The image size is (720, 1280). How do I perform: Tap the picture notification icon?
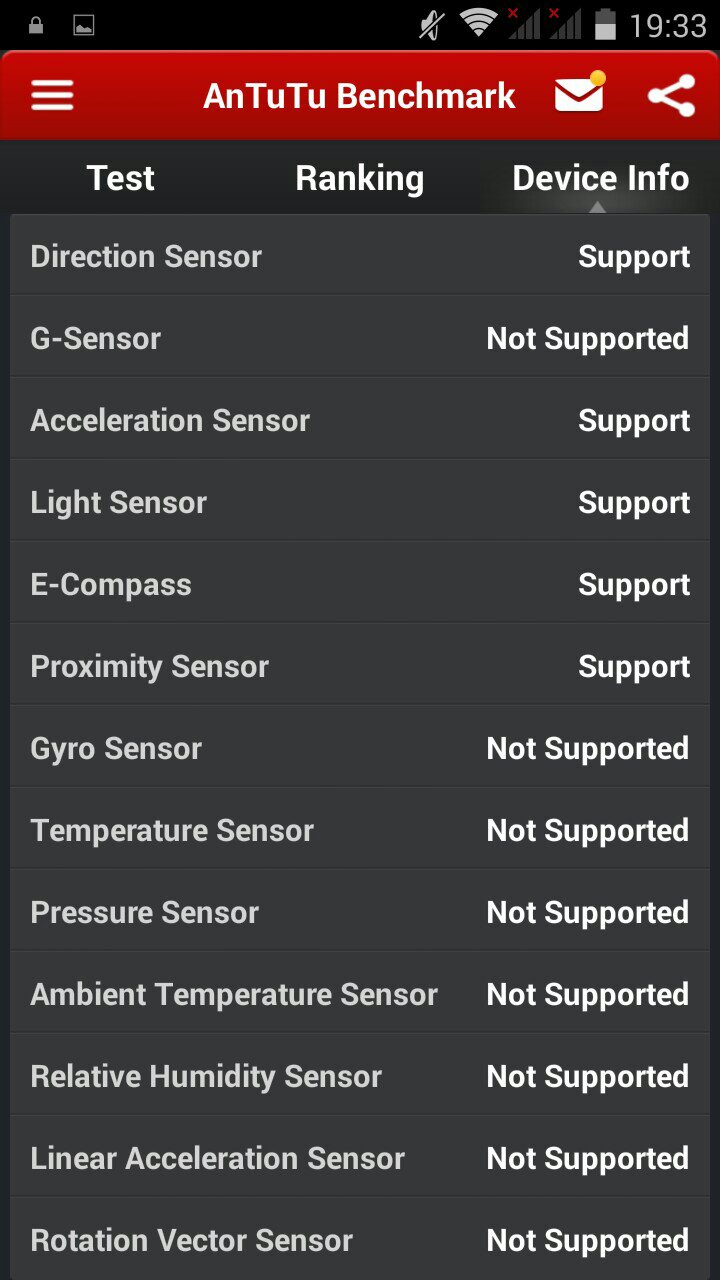coord(84,25)
